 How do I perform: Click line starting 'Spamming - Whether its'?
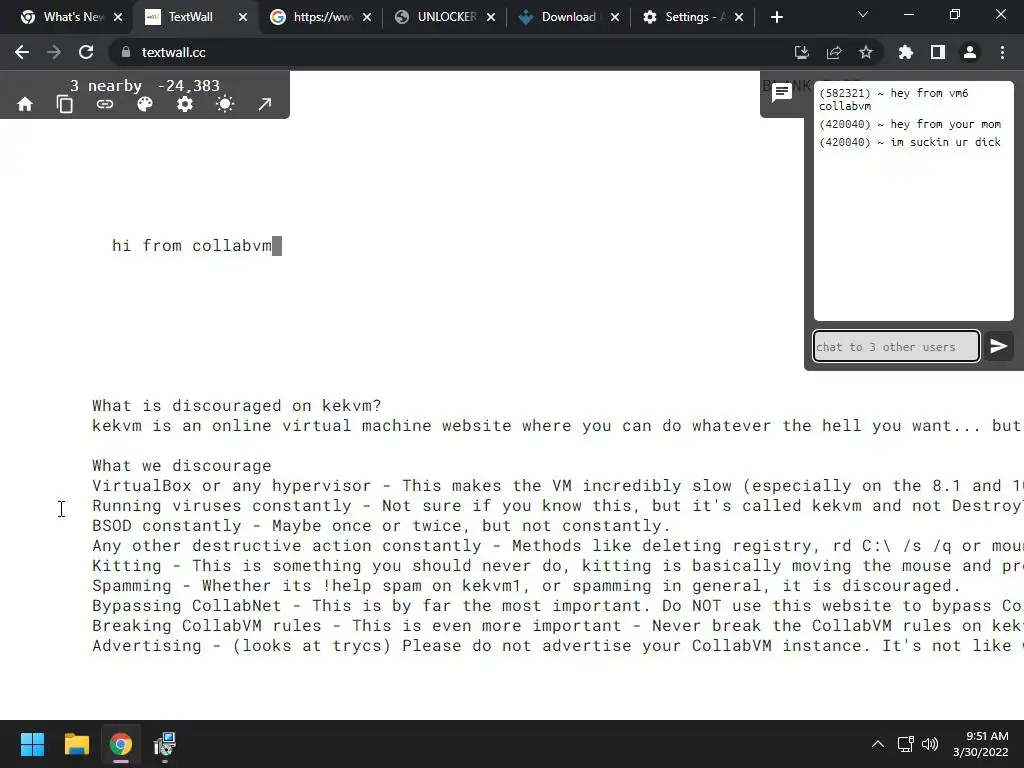[526, 586]
